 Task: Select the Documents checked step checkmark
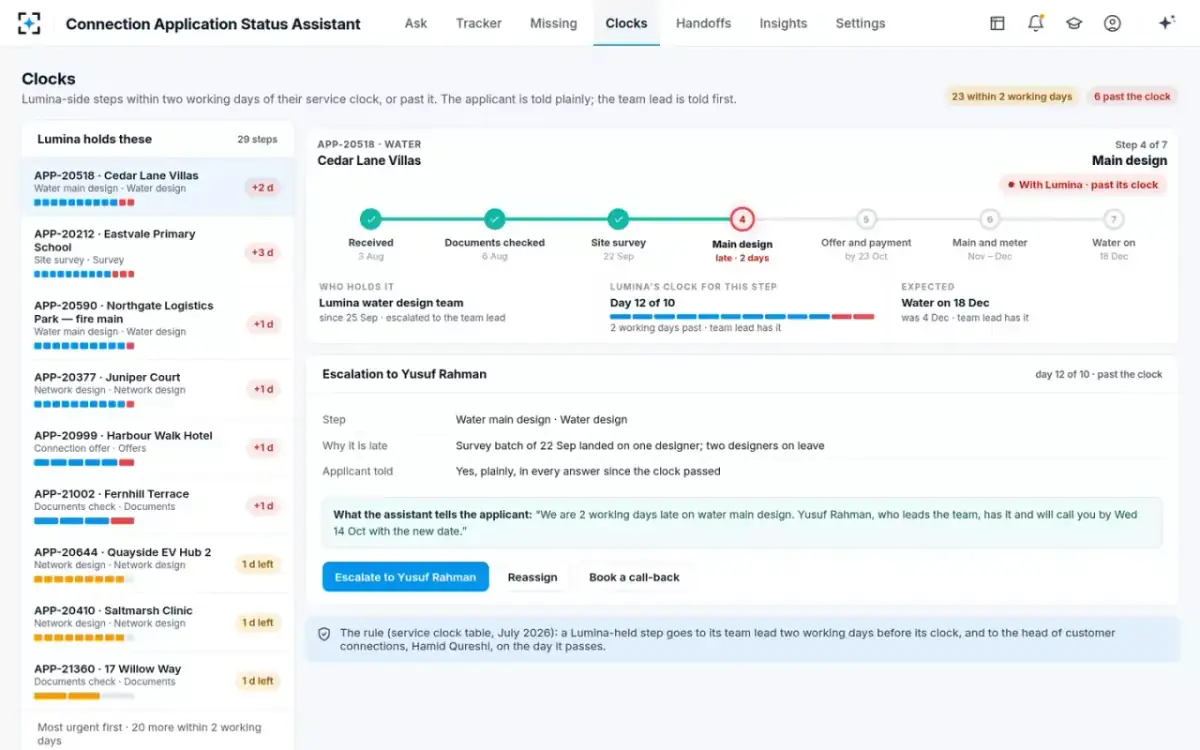[494, 219]
